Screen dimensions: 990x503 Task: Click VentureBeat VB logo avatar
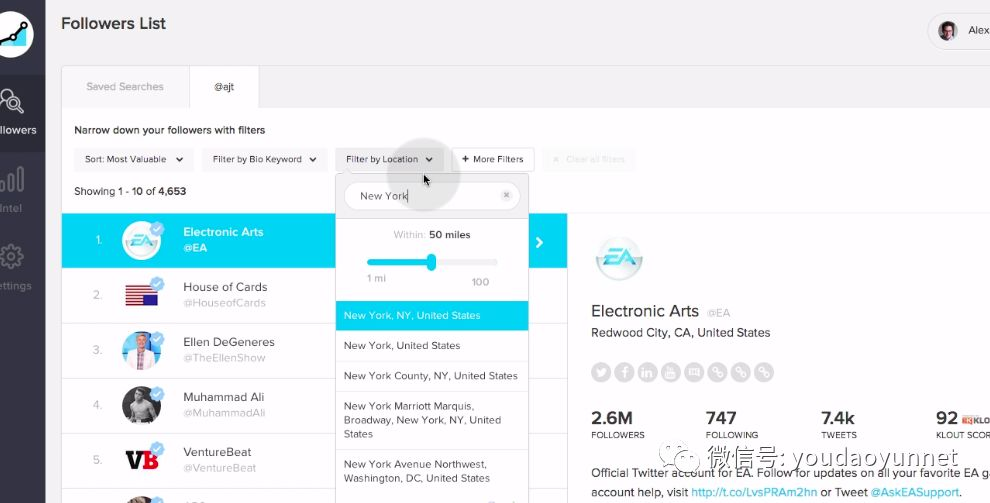click(x=141, y=460)
